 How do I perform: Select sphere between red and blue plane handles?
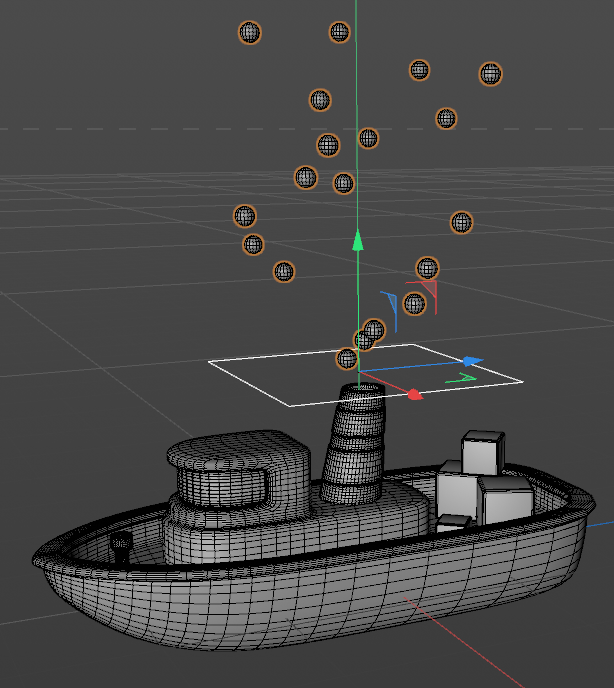[x=414, y=304]
